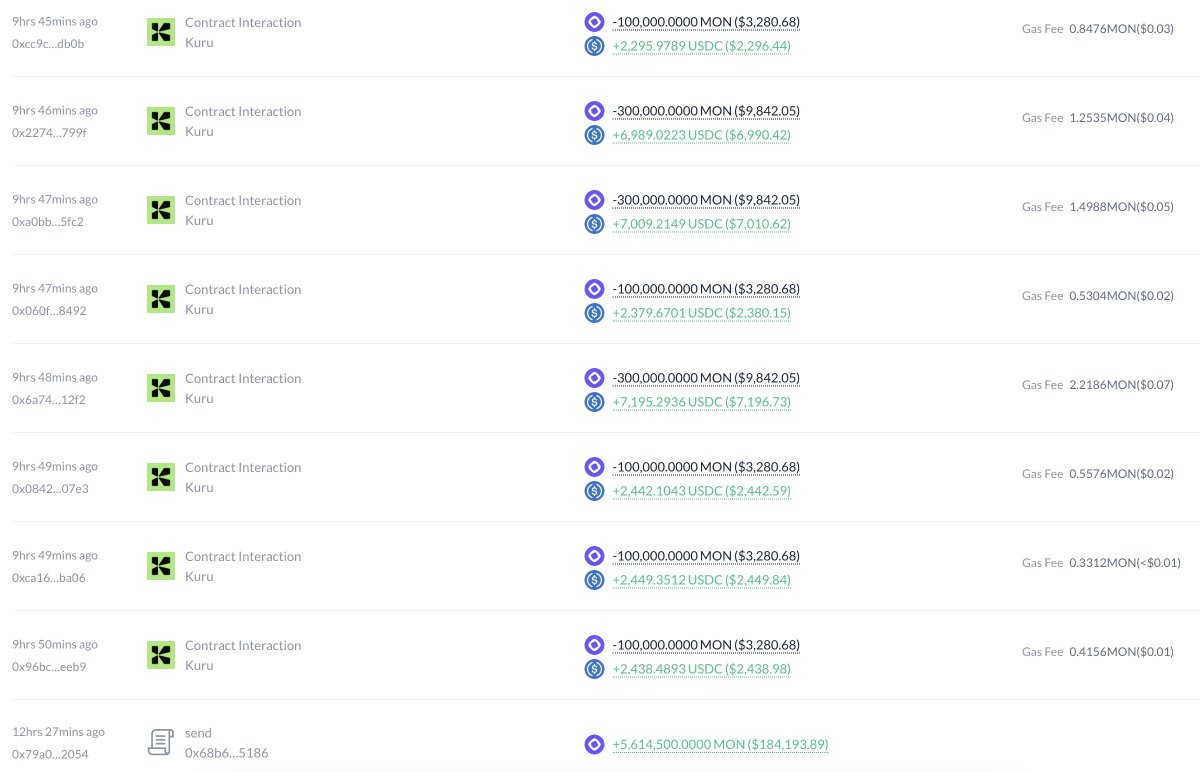This screenshot has width=1200, height=772.
Task: Click the Kuru icon for transaction 0x96bc…eeb9
Action: pyautogui.click(x=160, y=655)
